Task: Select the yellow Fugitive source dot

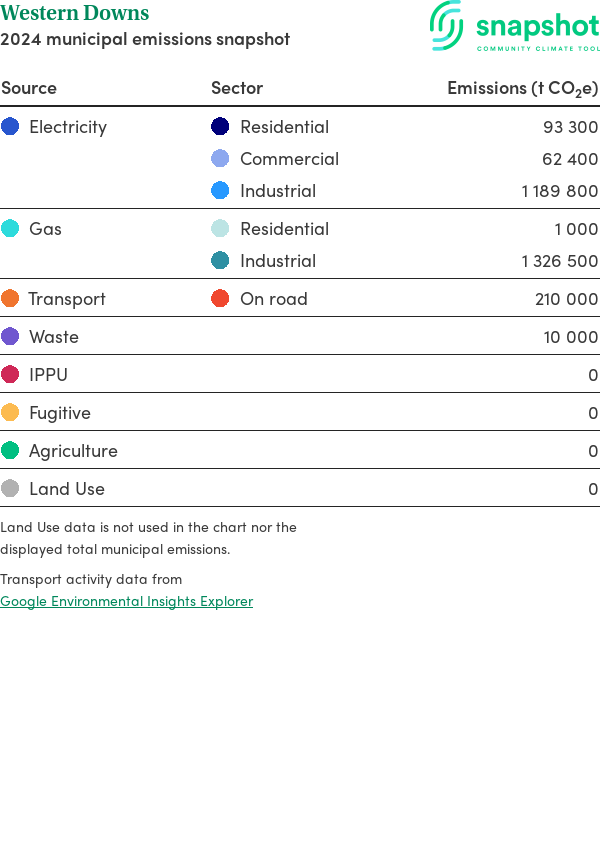Action: [10, 413]
